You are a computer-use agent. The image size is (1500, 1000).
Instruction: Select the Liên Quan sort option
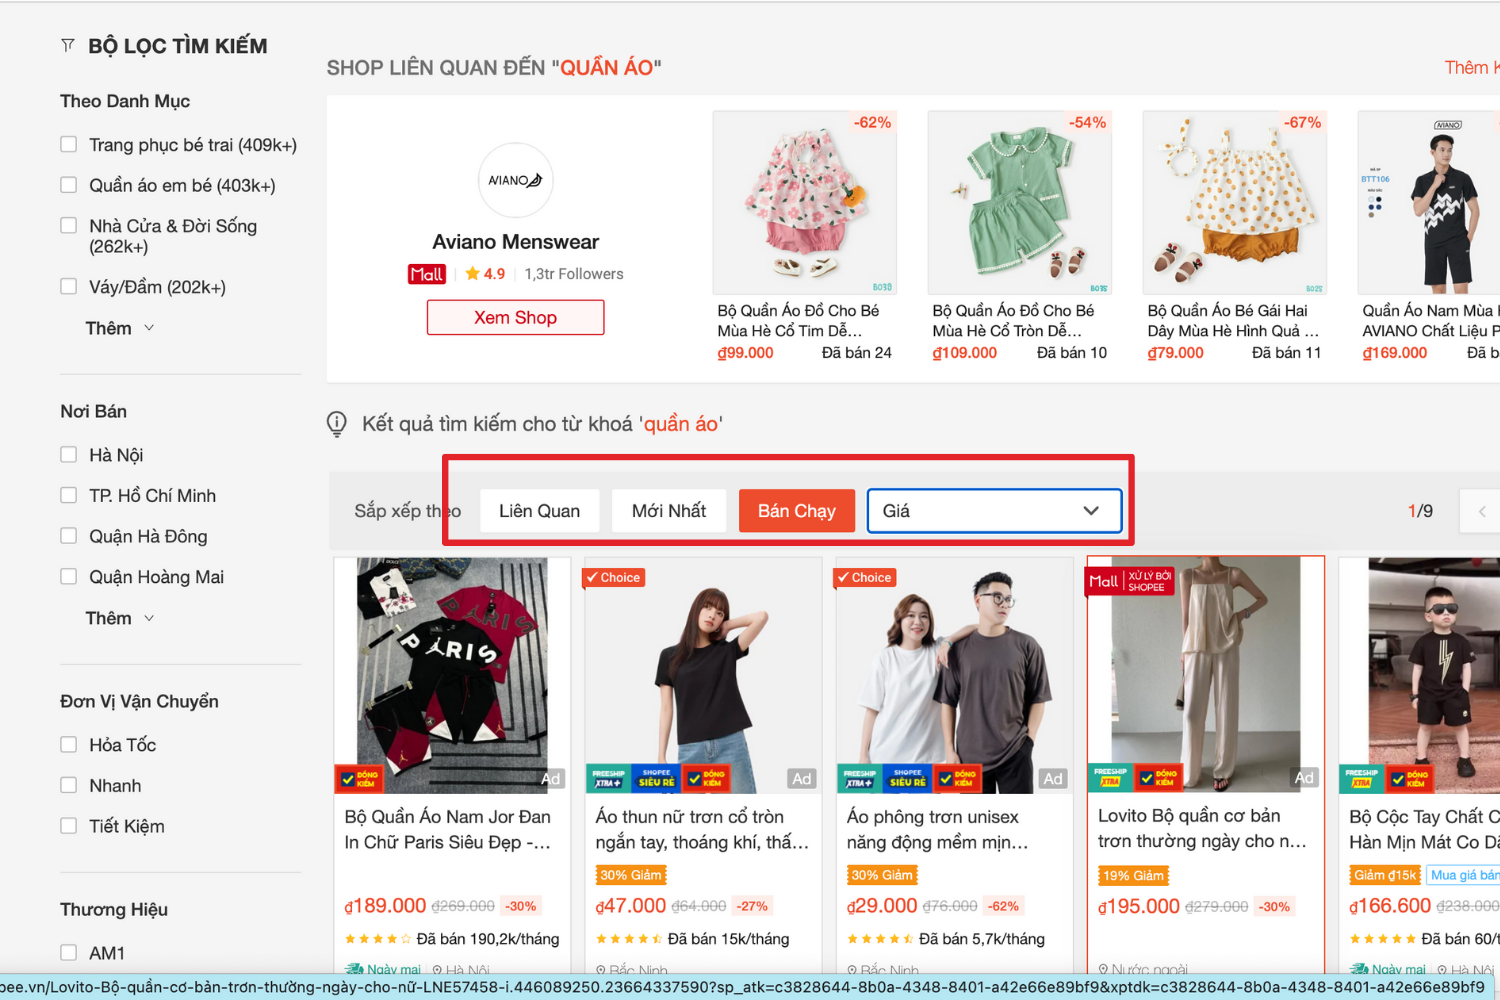pyautogui.click(x=539, y=511)
